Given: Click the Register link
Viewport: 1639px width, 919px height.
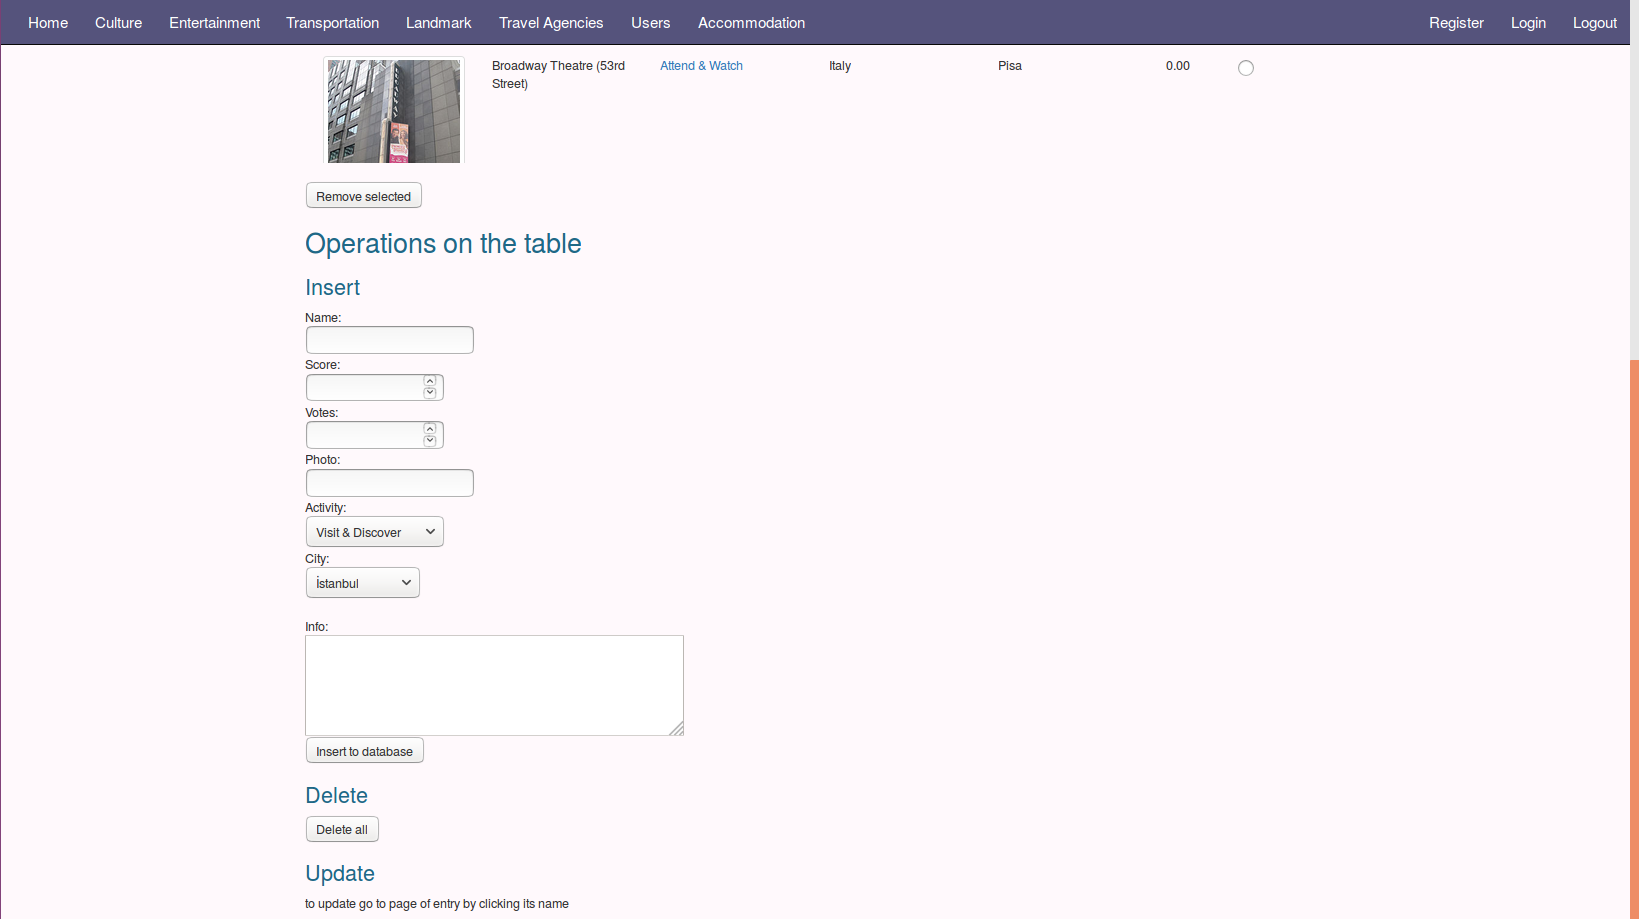Looking at the screenshot, I should click(x=1456, y=22).
